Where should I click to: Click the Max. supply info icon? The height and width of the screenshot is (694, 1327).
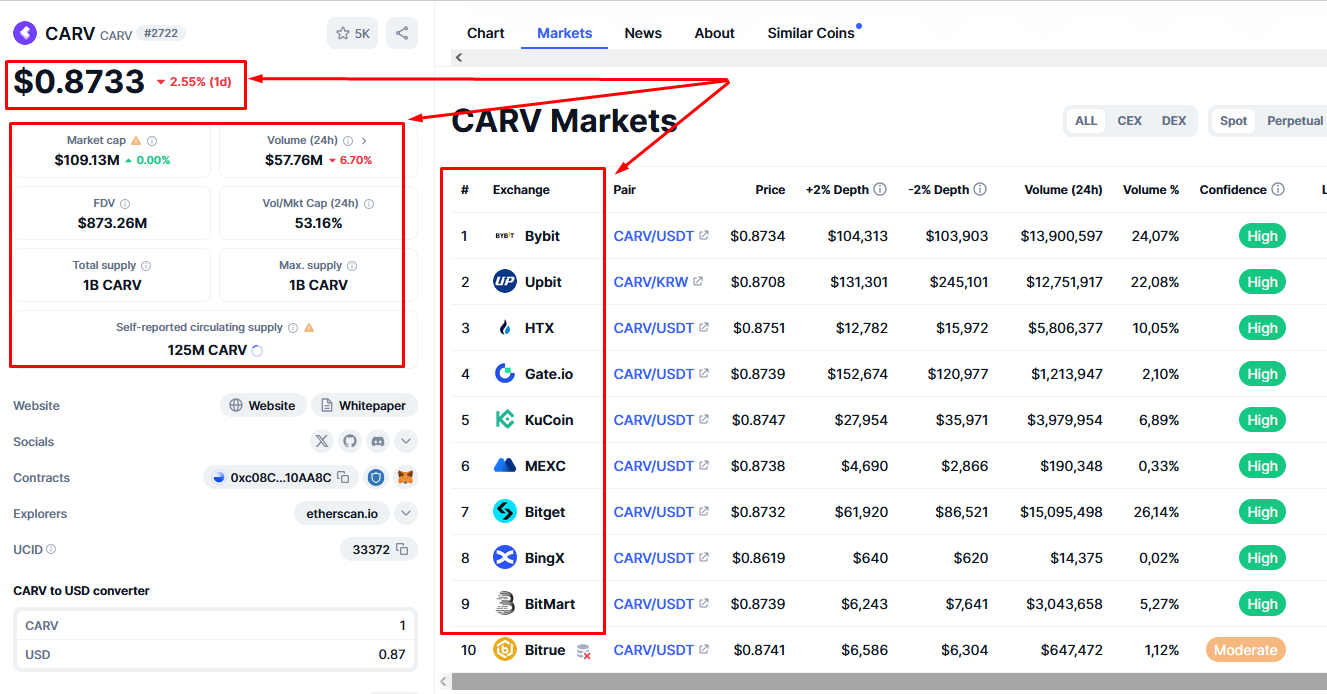[x=352, y=266]
